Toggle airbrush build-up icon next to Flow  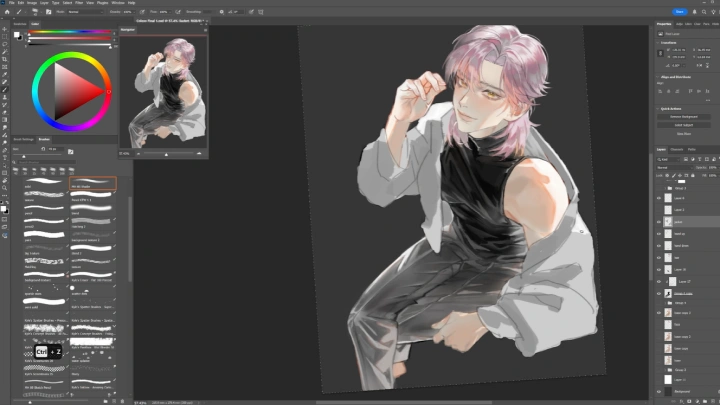178,12
